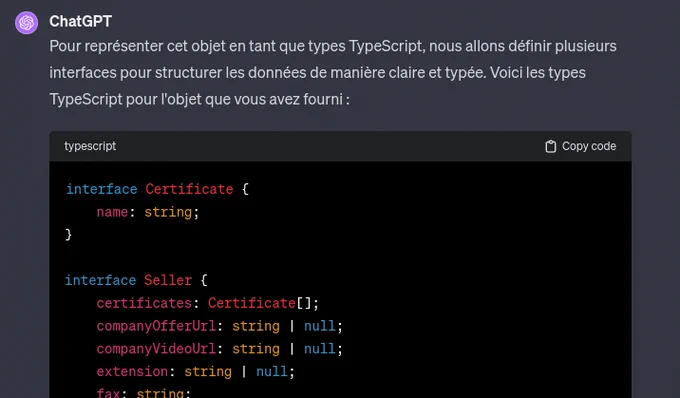The width and height of the screenshot is (680, 398).
Task: Click the line "interface Seller {"
Action: click(137, 280)
